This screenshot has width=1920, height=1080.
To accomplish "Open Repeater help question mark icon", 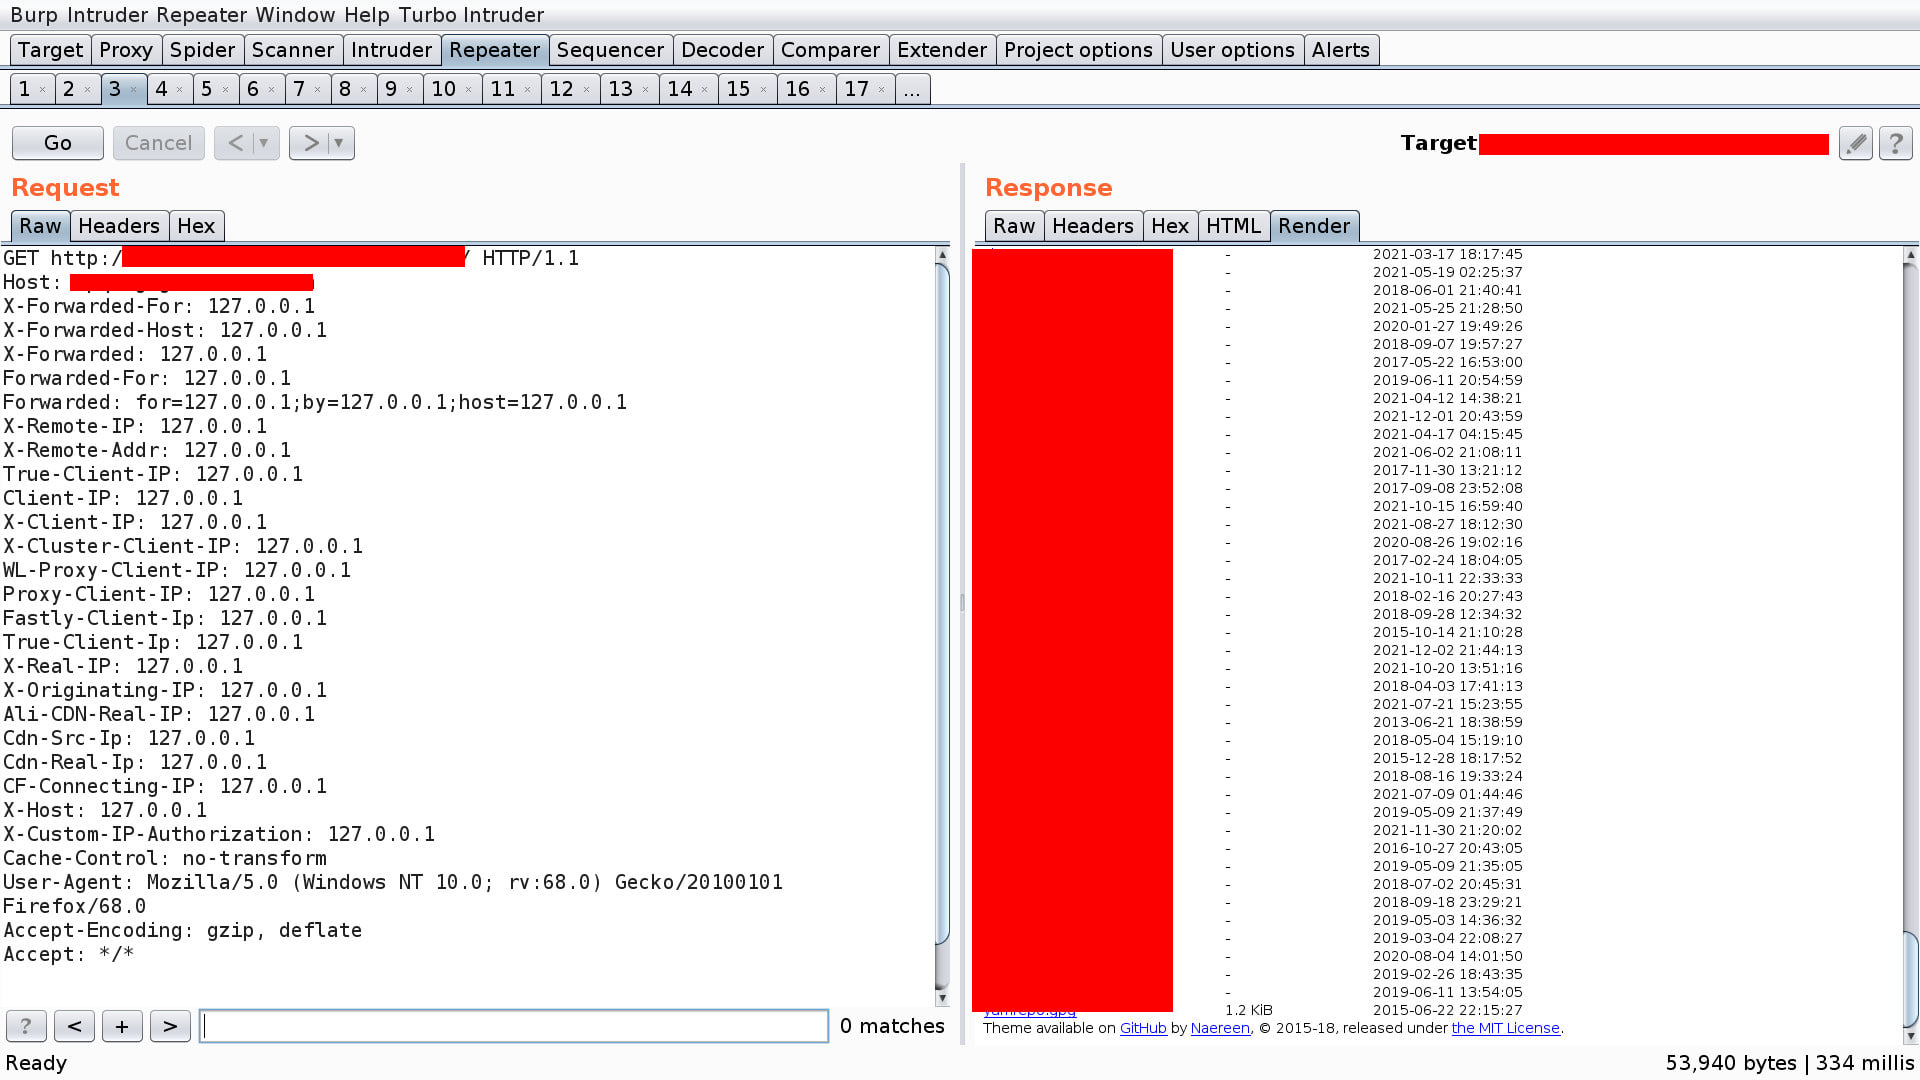I will (1895, 143).
